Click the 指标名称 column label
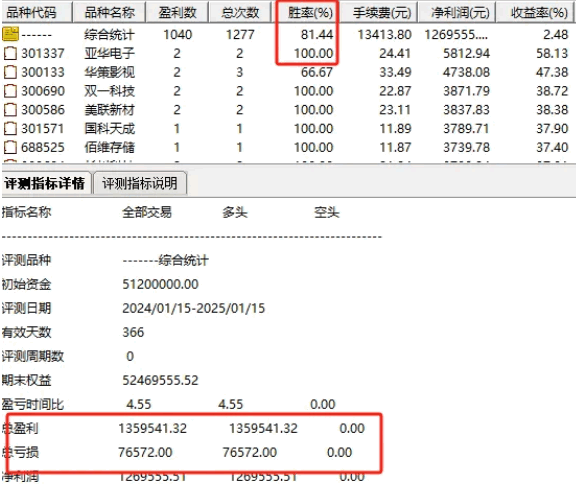 tap(26, 212)
